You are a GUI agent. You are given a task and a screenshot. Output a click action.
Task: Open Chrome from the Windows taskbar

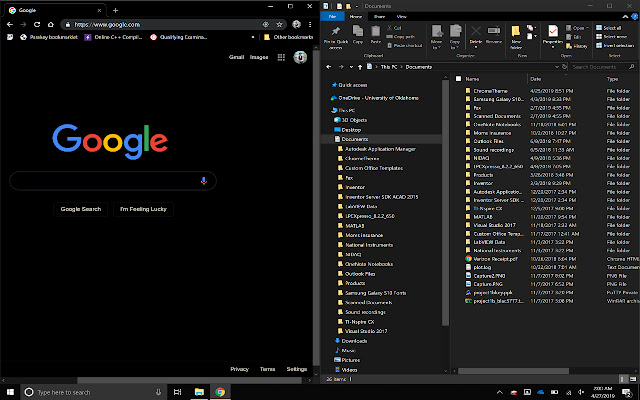219,391
